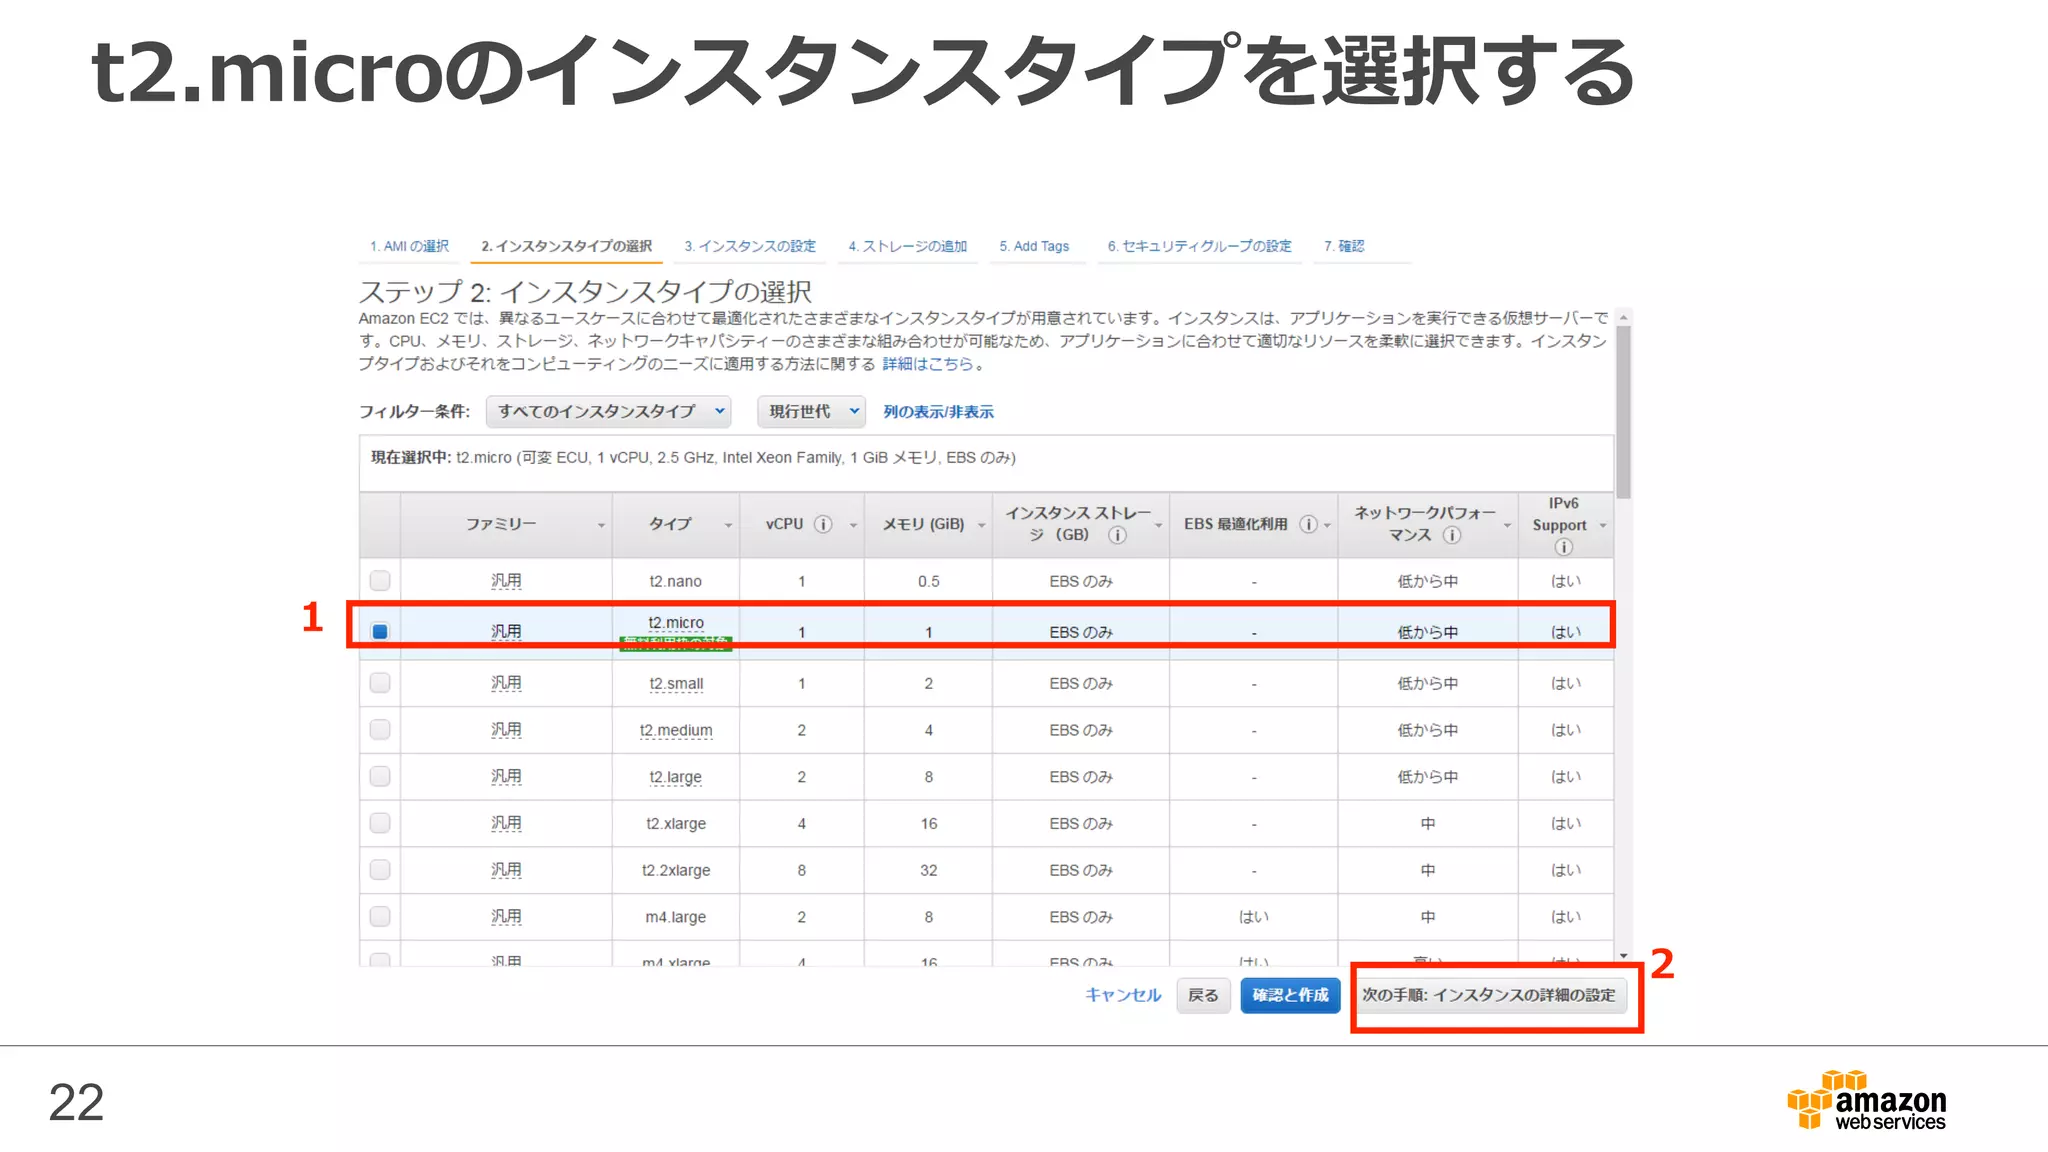This screenshot has width=2048, height=1152.
Task: Go to step 1 AMI selection tab
Action: tap(409, 246)
